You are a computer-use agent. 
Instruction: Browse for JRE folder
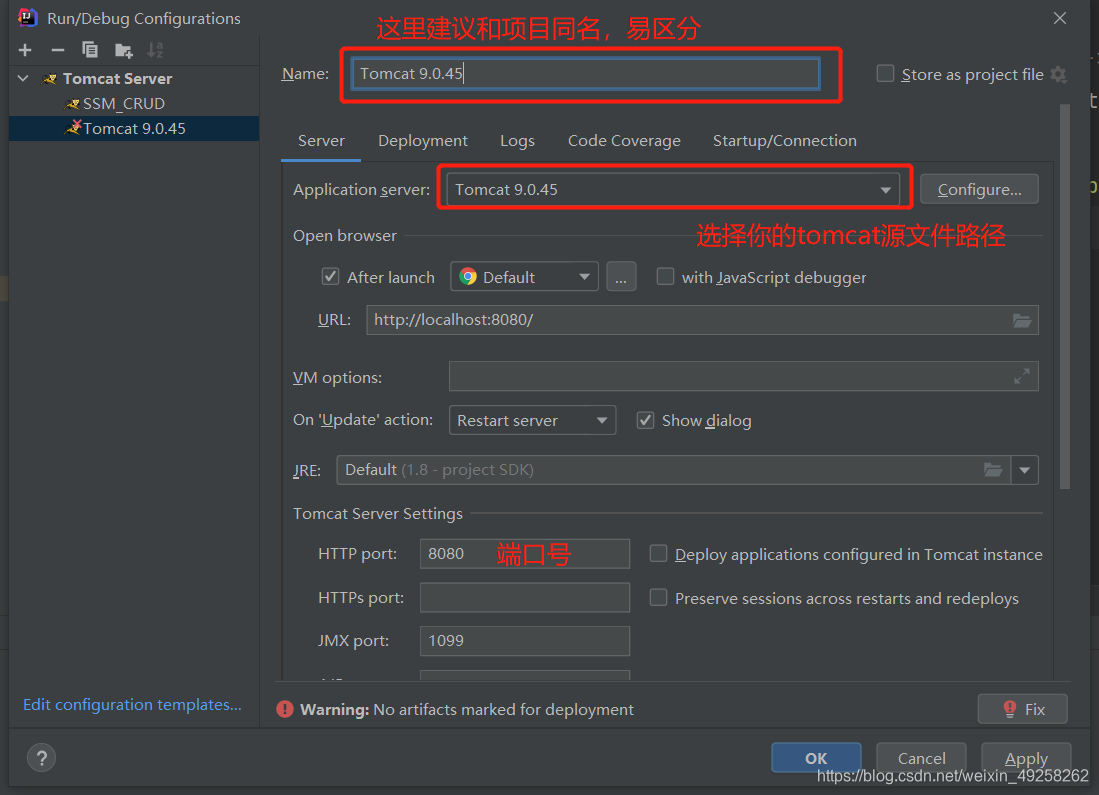(993, 470)
